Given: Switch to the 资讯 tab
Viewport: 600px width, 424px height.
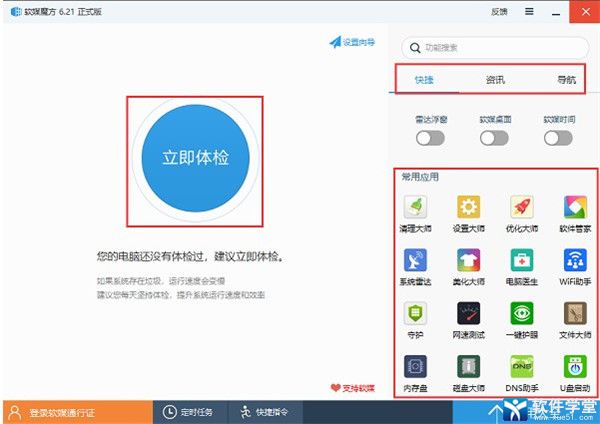Looking at the screenshot, I should tap(495, 80).
